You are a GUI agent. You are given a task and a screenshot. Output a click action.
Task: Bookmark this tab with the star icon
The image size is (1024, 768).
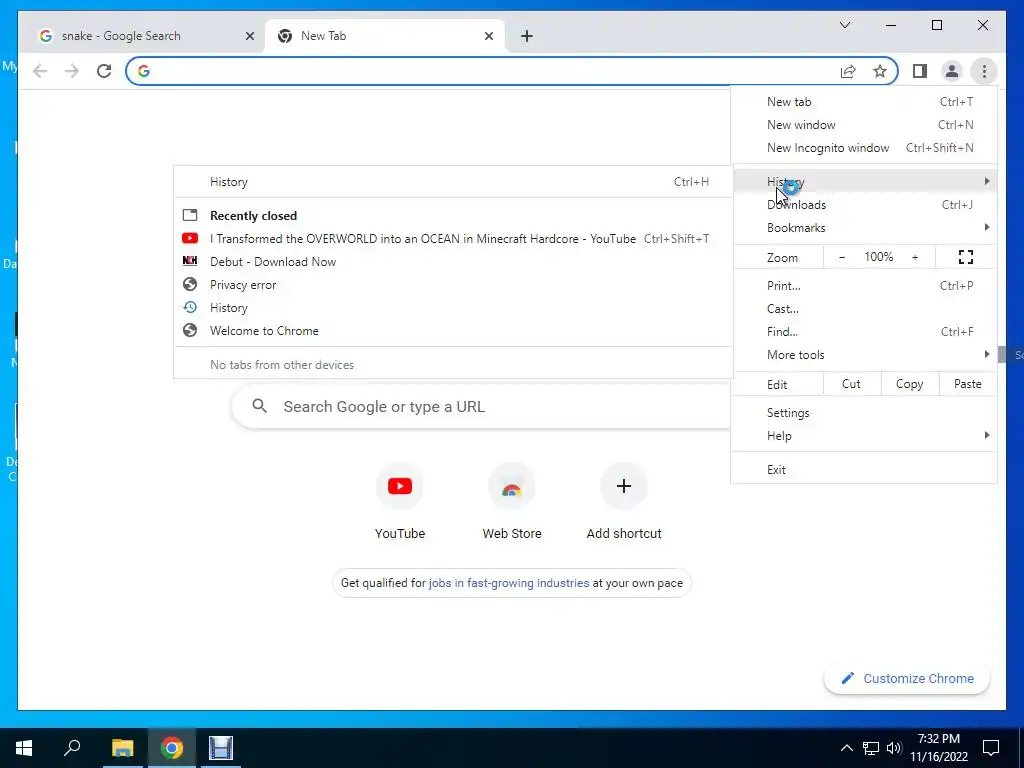tap(880, 71)
